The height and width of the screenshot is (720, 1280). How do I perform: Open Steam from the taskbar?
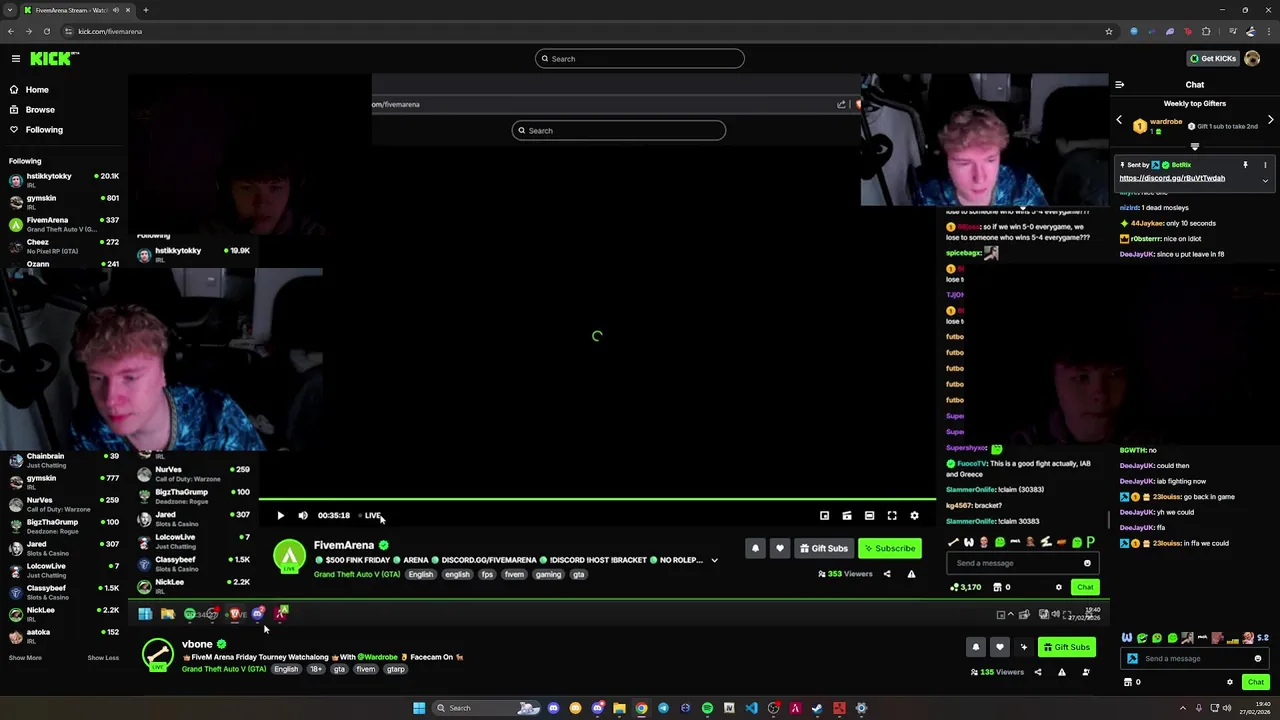pos(817,708)
